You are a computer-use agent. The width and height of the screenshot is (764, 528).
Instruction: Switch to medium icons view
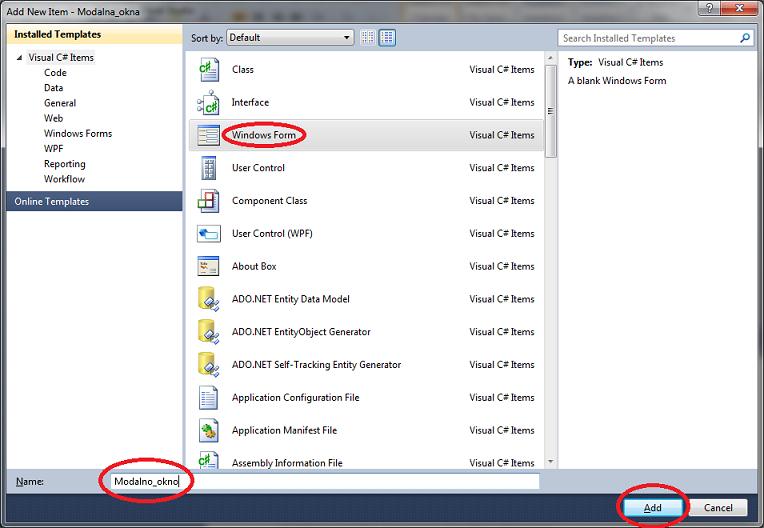point(387,38)
